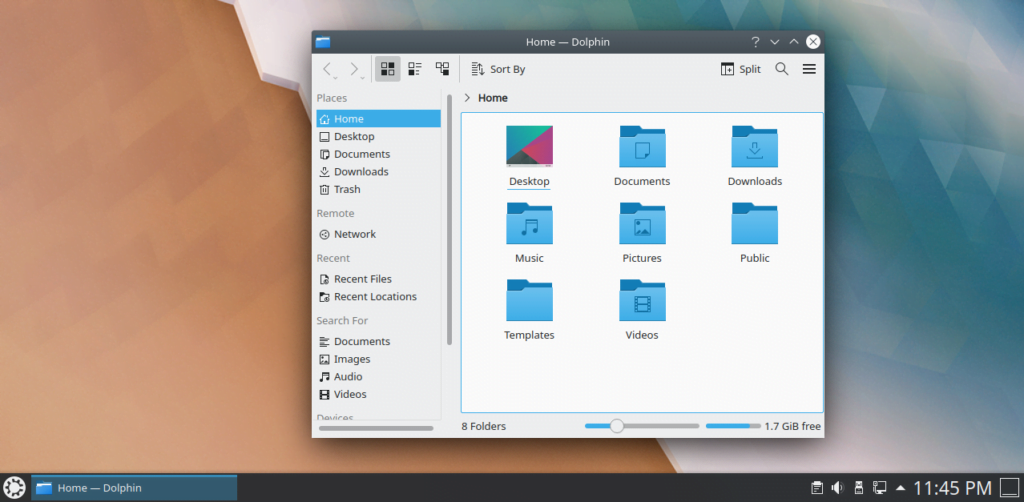Select the Downloads folder icon

[754, 146]
